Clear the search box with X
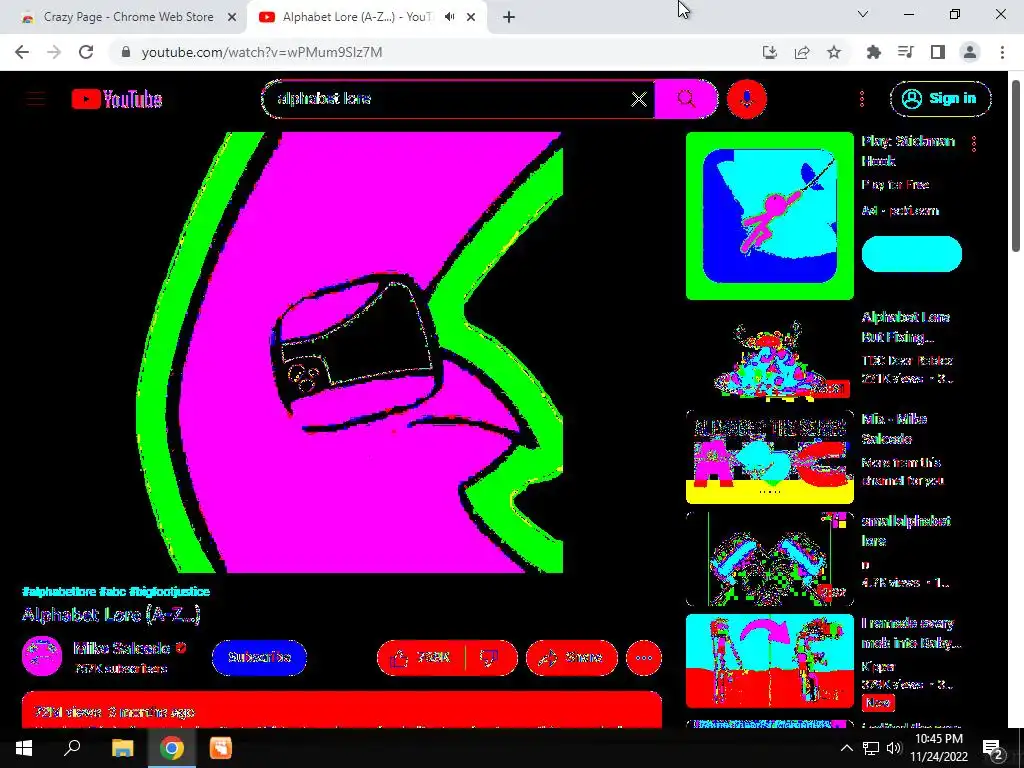 (x=639, y=99)
